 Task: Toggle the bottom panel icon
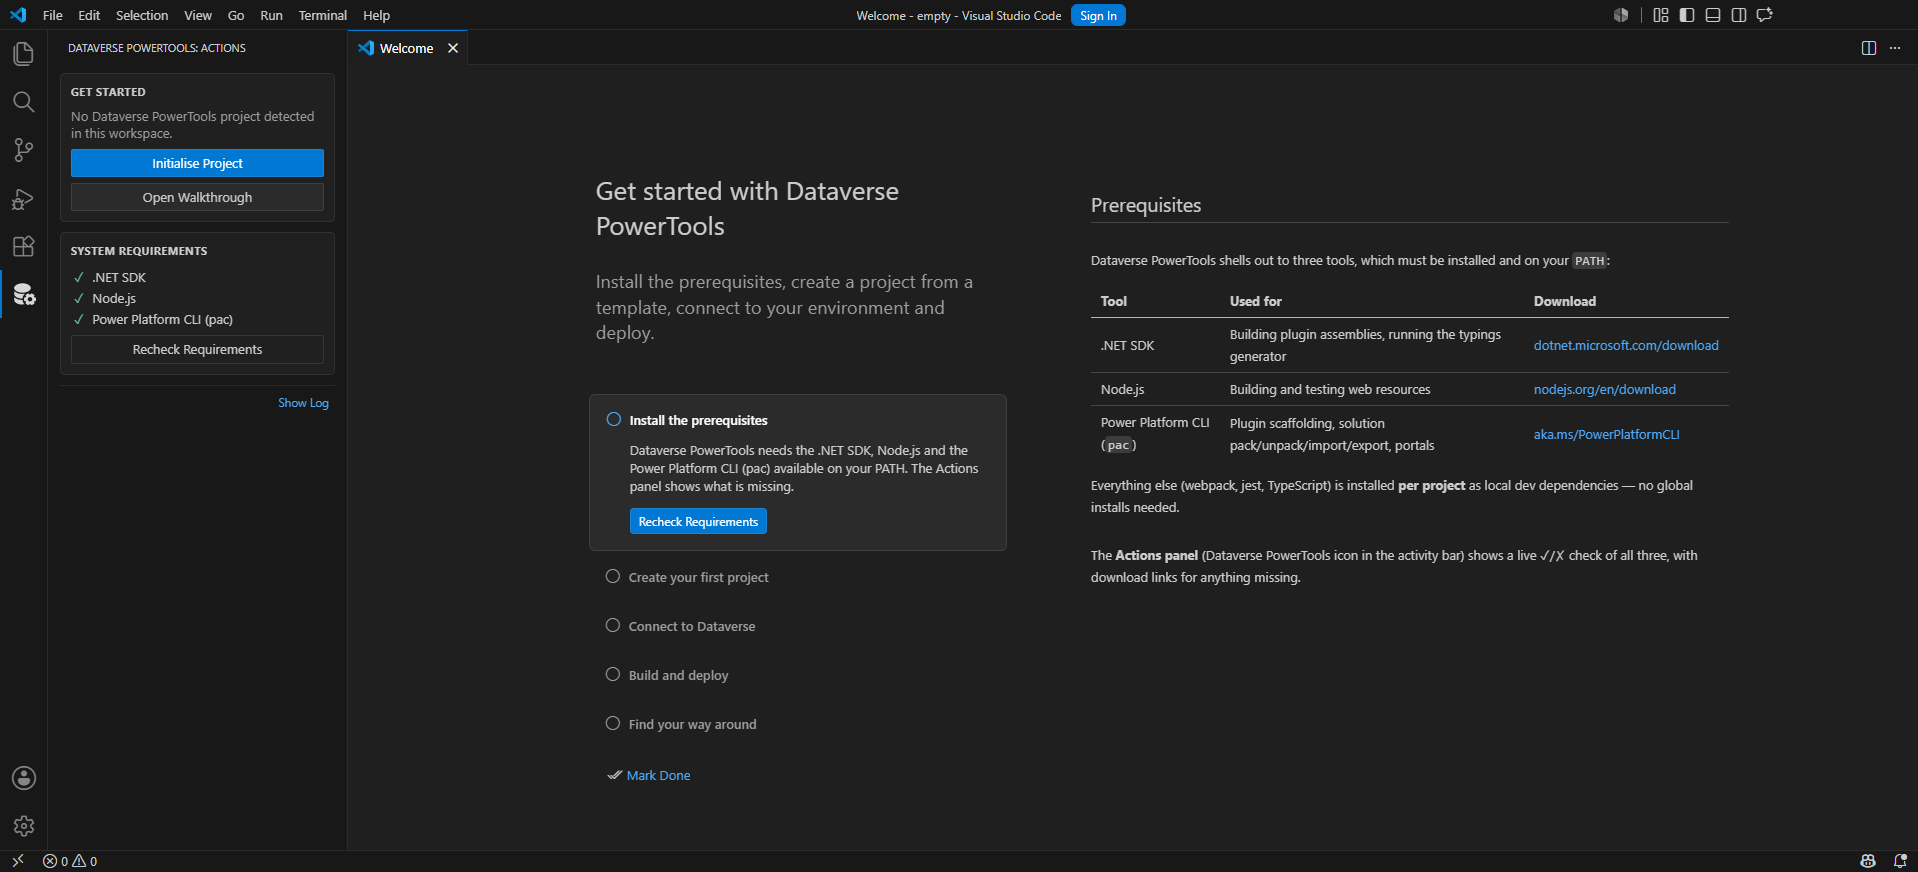1713,15
